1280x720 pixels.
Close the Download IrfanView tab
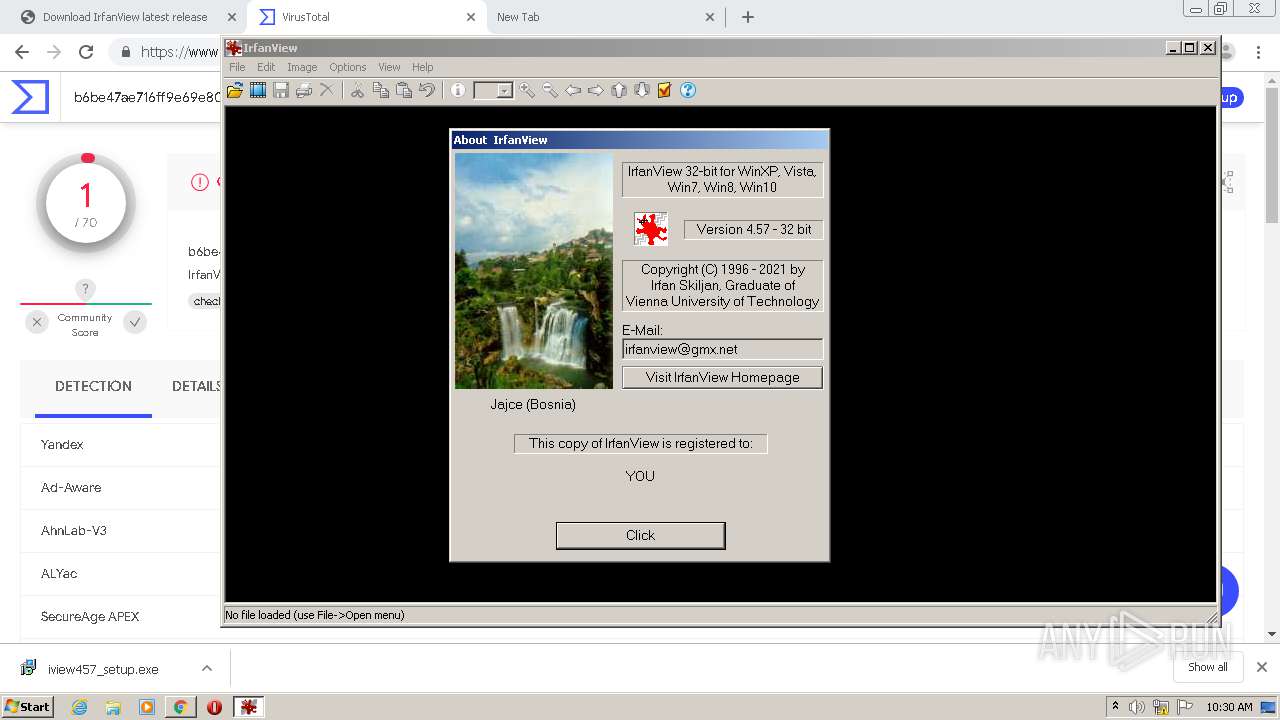tap(232, 17)
